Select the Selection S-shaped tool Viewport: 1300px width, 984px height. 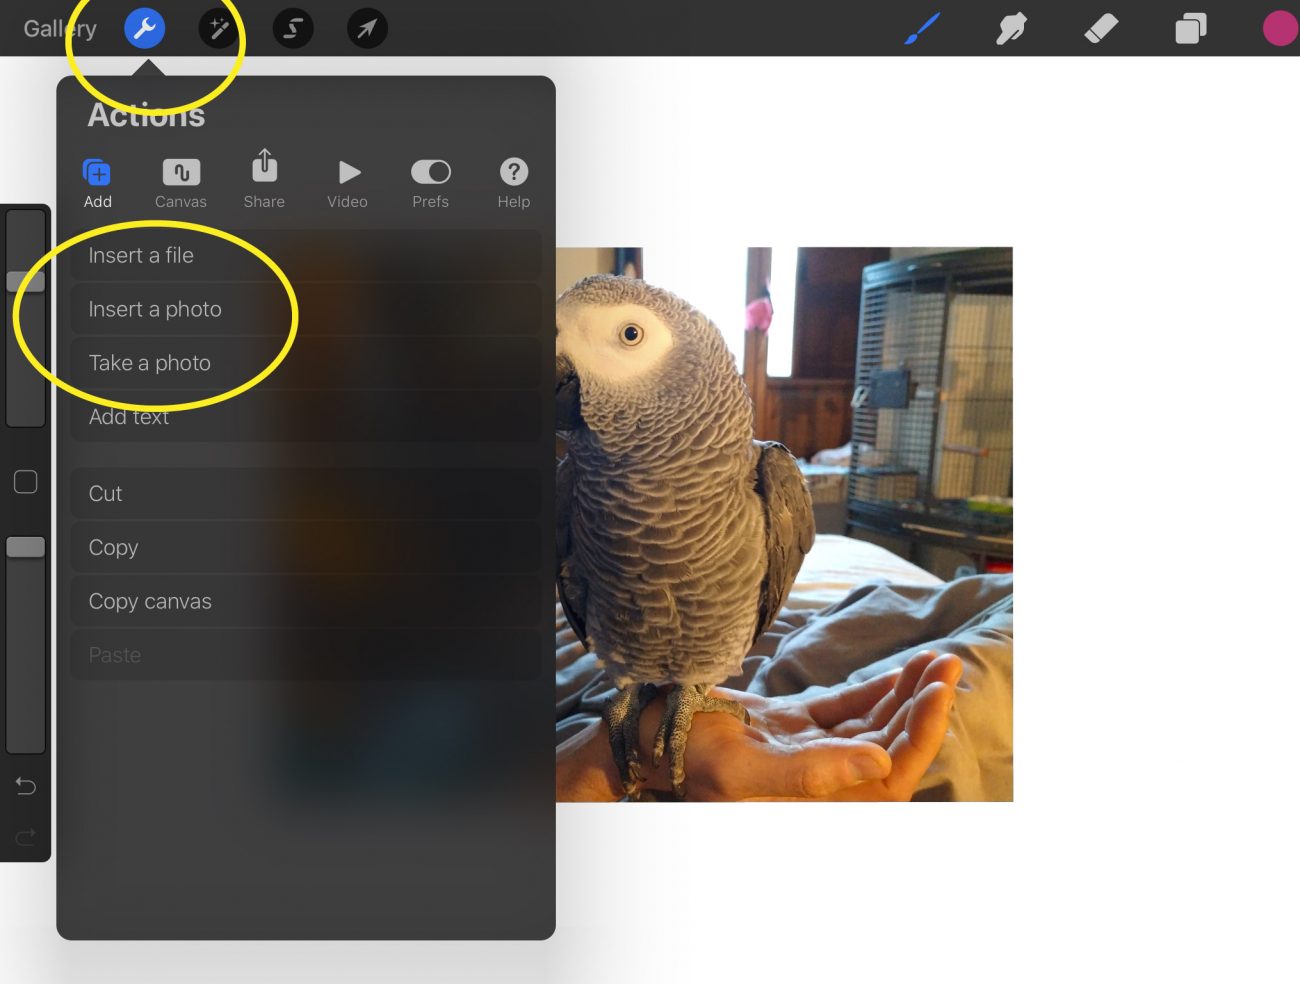(293, 29)
